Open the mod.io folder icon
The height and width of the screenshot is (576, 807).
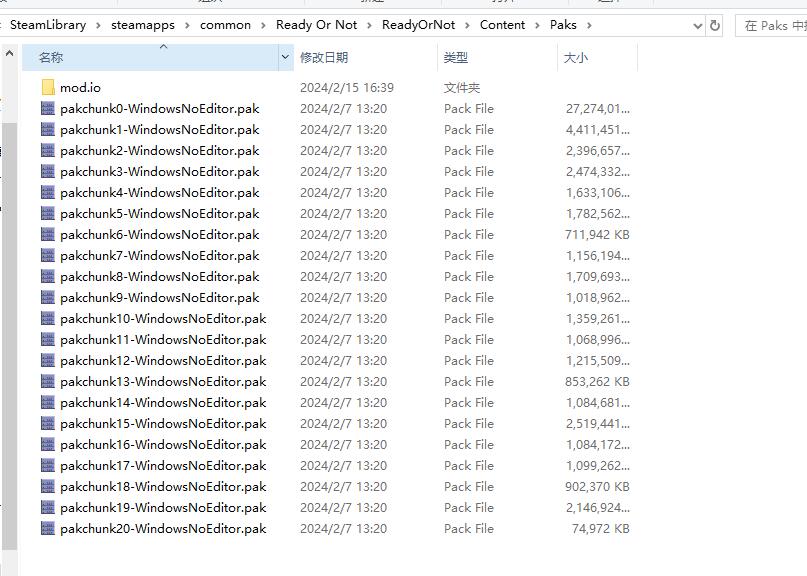point(48,88)
